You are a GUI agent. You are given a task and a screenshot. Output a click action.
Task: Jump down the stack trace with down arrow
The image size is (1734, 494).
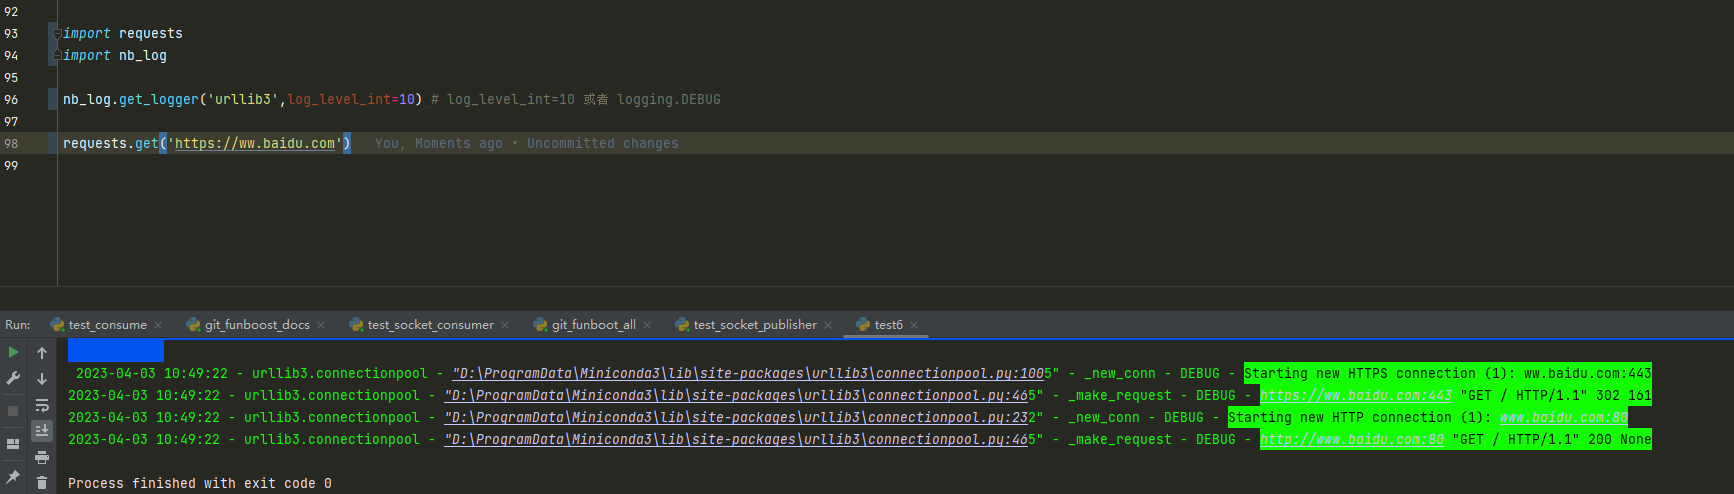point(42,379)
